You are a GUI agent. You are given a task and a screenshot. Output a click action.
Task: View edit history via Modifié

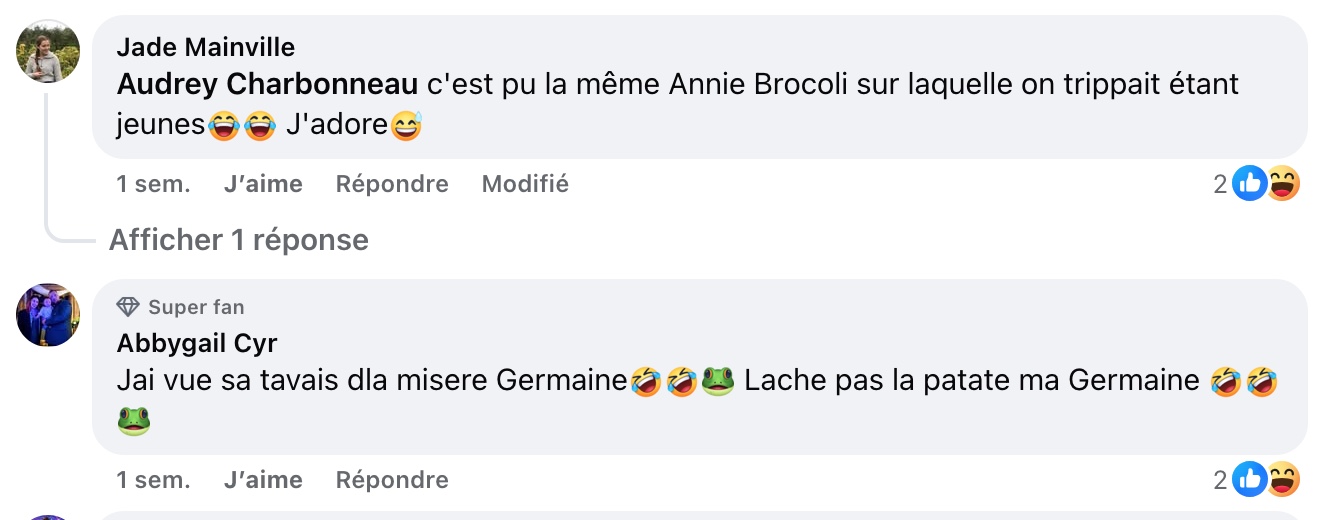click(525, 184)
